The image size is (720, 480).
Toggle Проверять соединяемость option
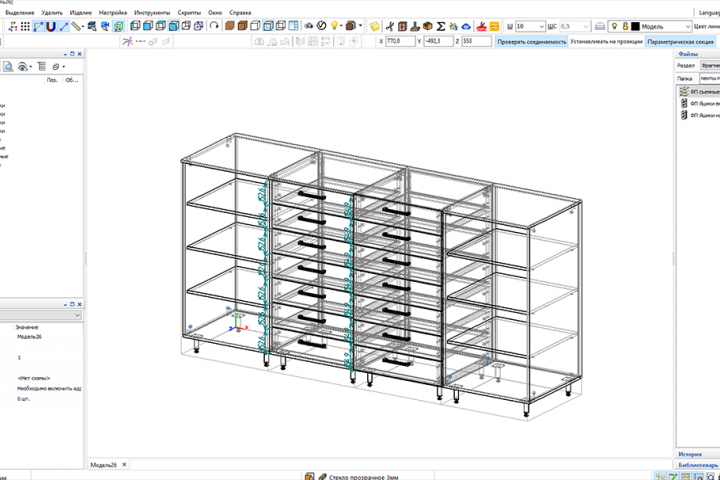click(531, 42)
